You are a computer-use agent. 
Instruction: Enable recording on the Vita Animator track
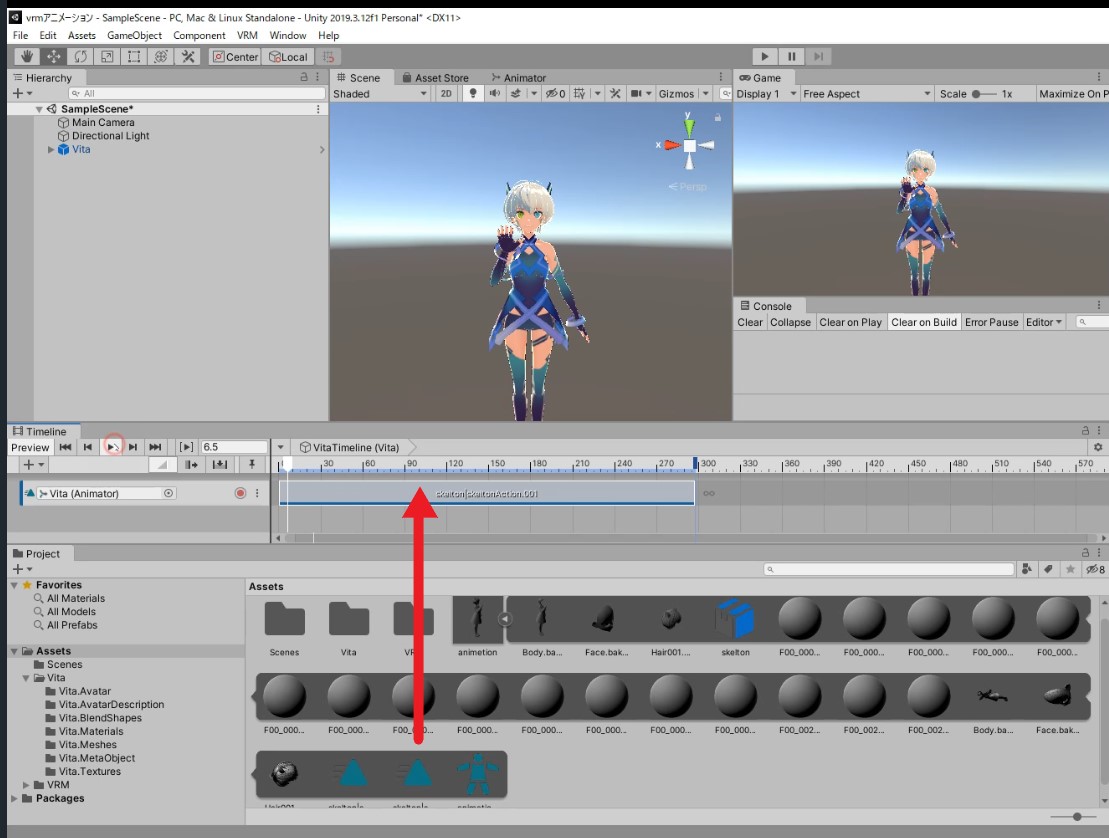click(x=240, y=494)
